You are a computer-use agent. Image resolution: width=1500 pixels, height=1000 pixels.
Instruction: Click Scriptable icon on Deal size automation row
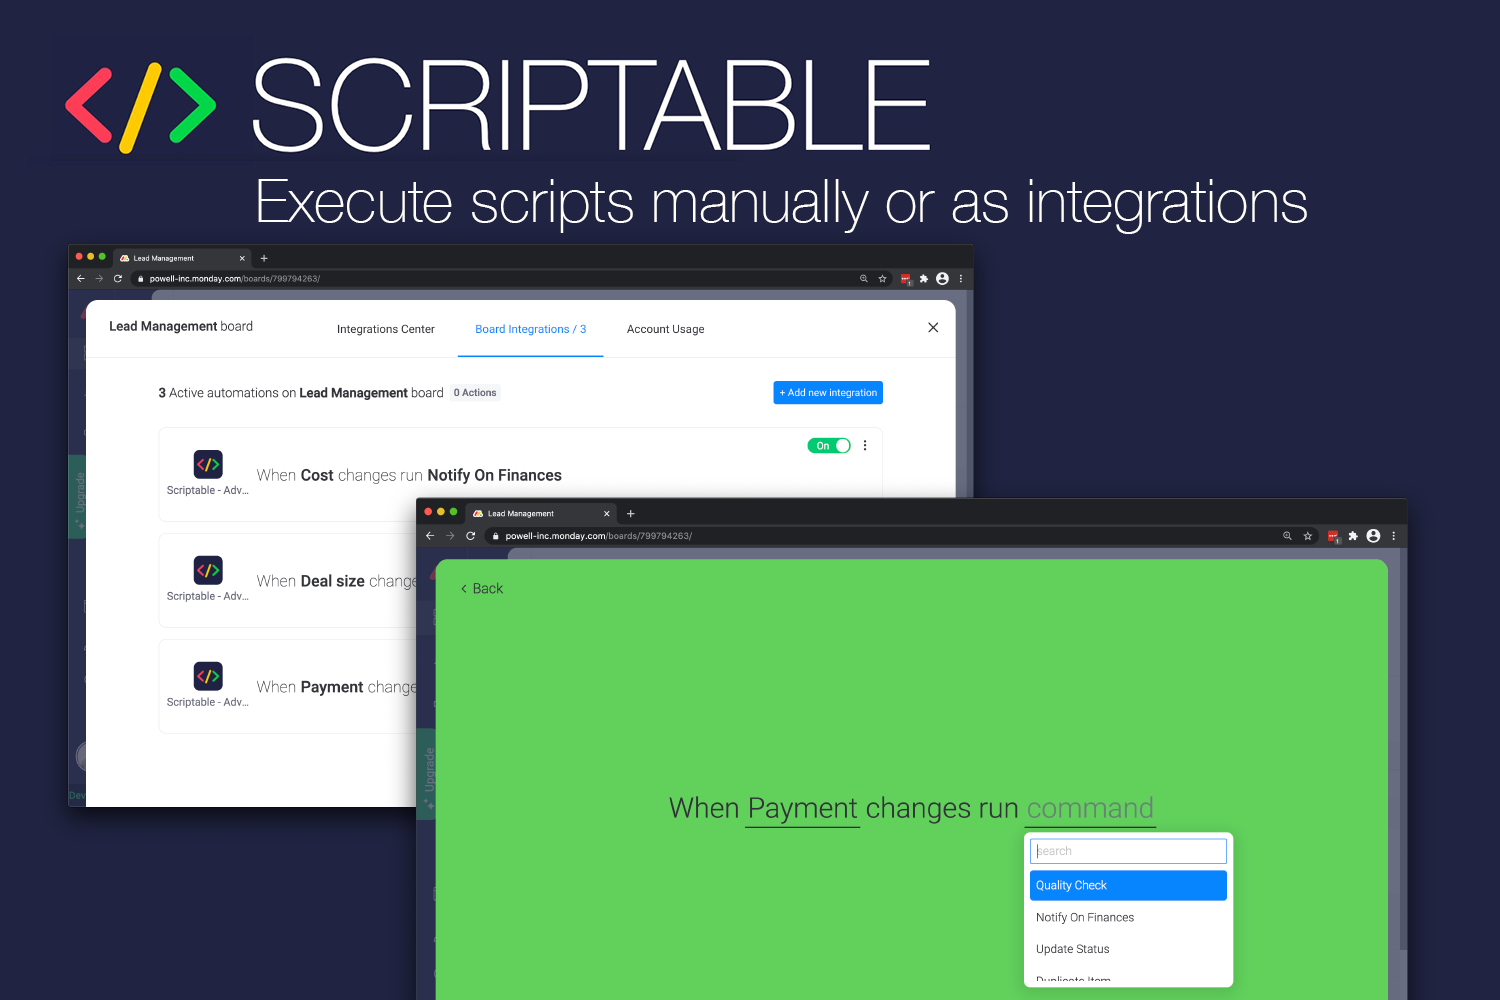point(208,570)
